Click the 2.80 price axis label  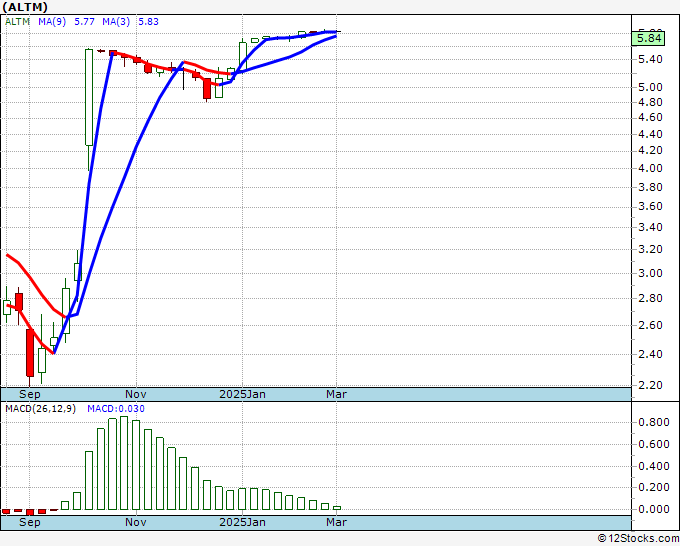[x=650, y=298]
